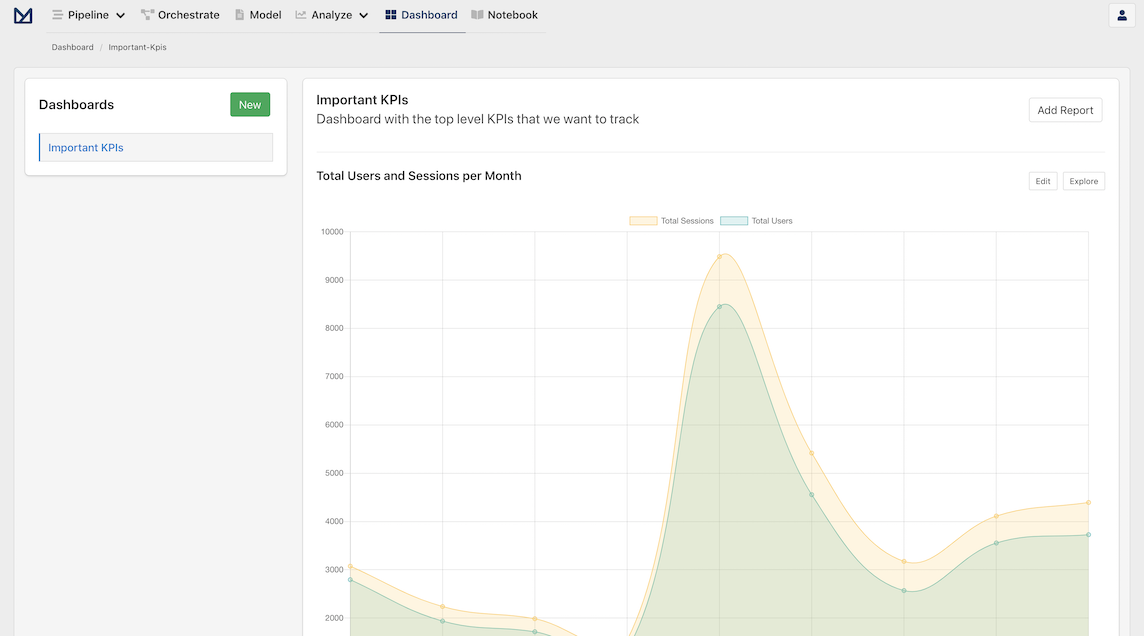This screenshot has height=636, width=1144.
Task: Click Edit on the report
Action: click(1043, 181)
